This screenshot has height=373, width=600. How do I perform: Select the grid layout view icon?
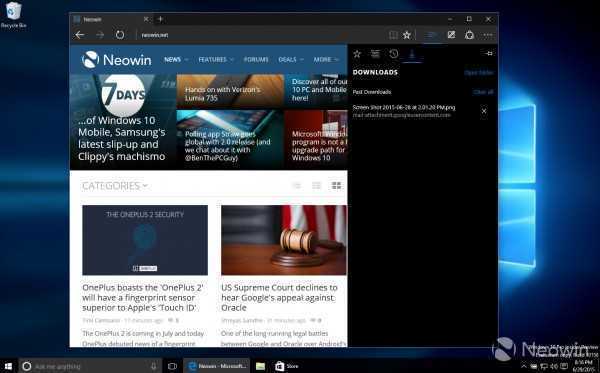[x=336, y=186]
